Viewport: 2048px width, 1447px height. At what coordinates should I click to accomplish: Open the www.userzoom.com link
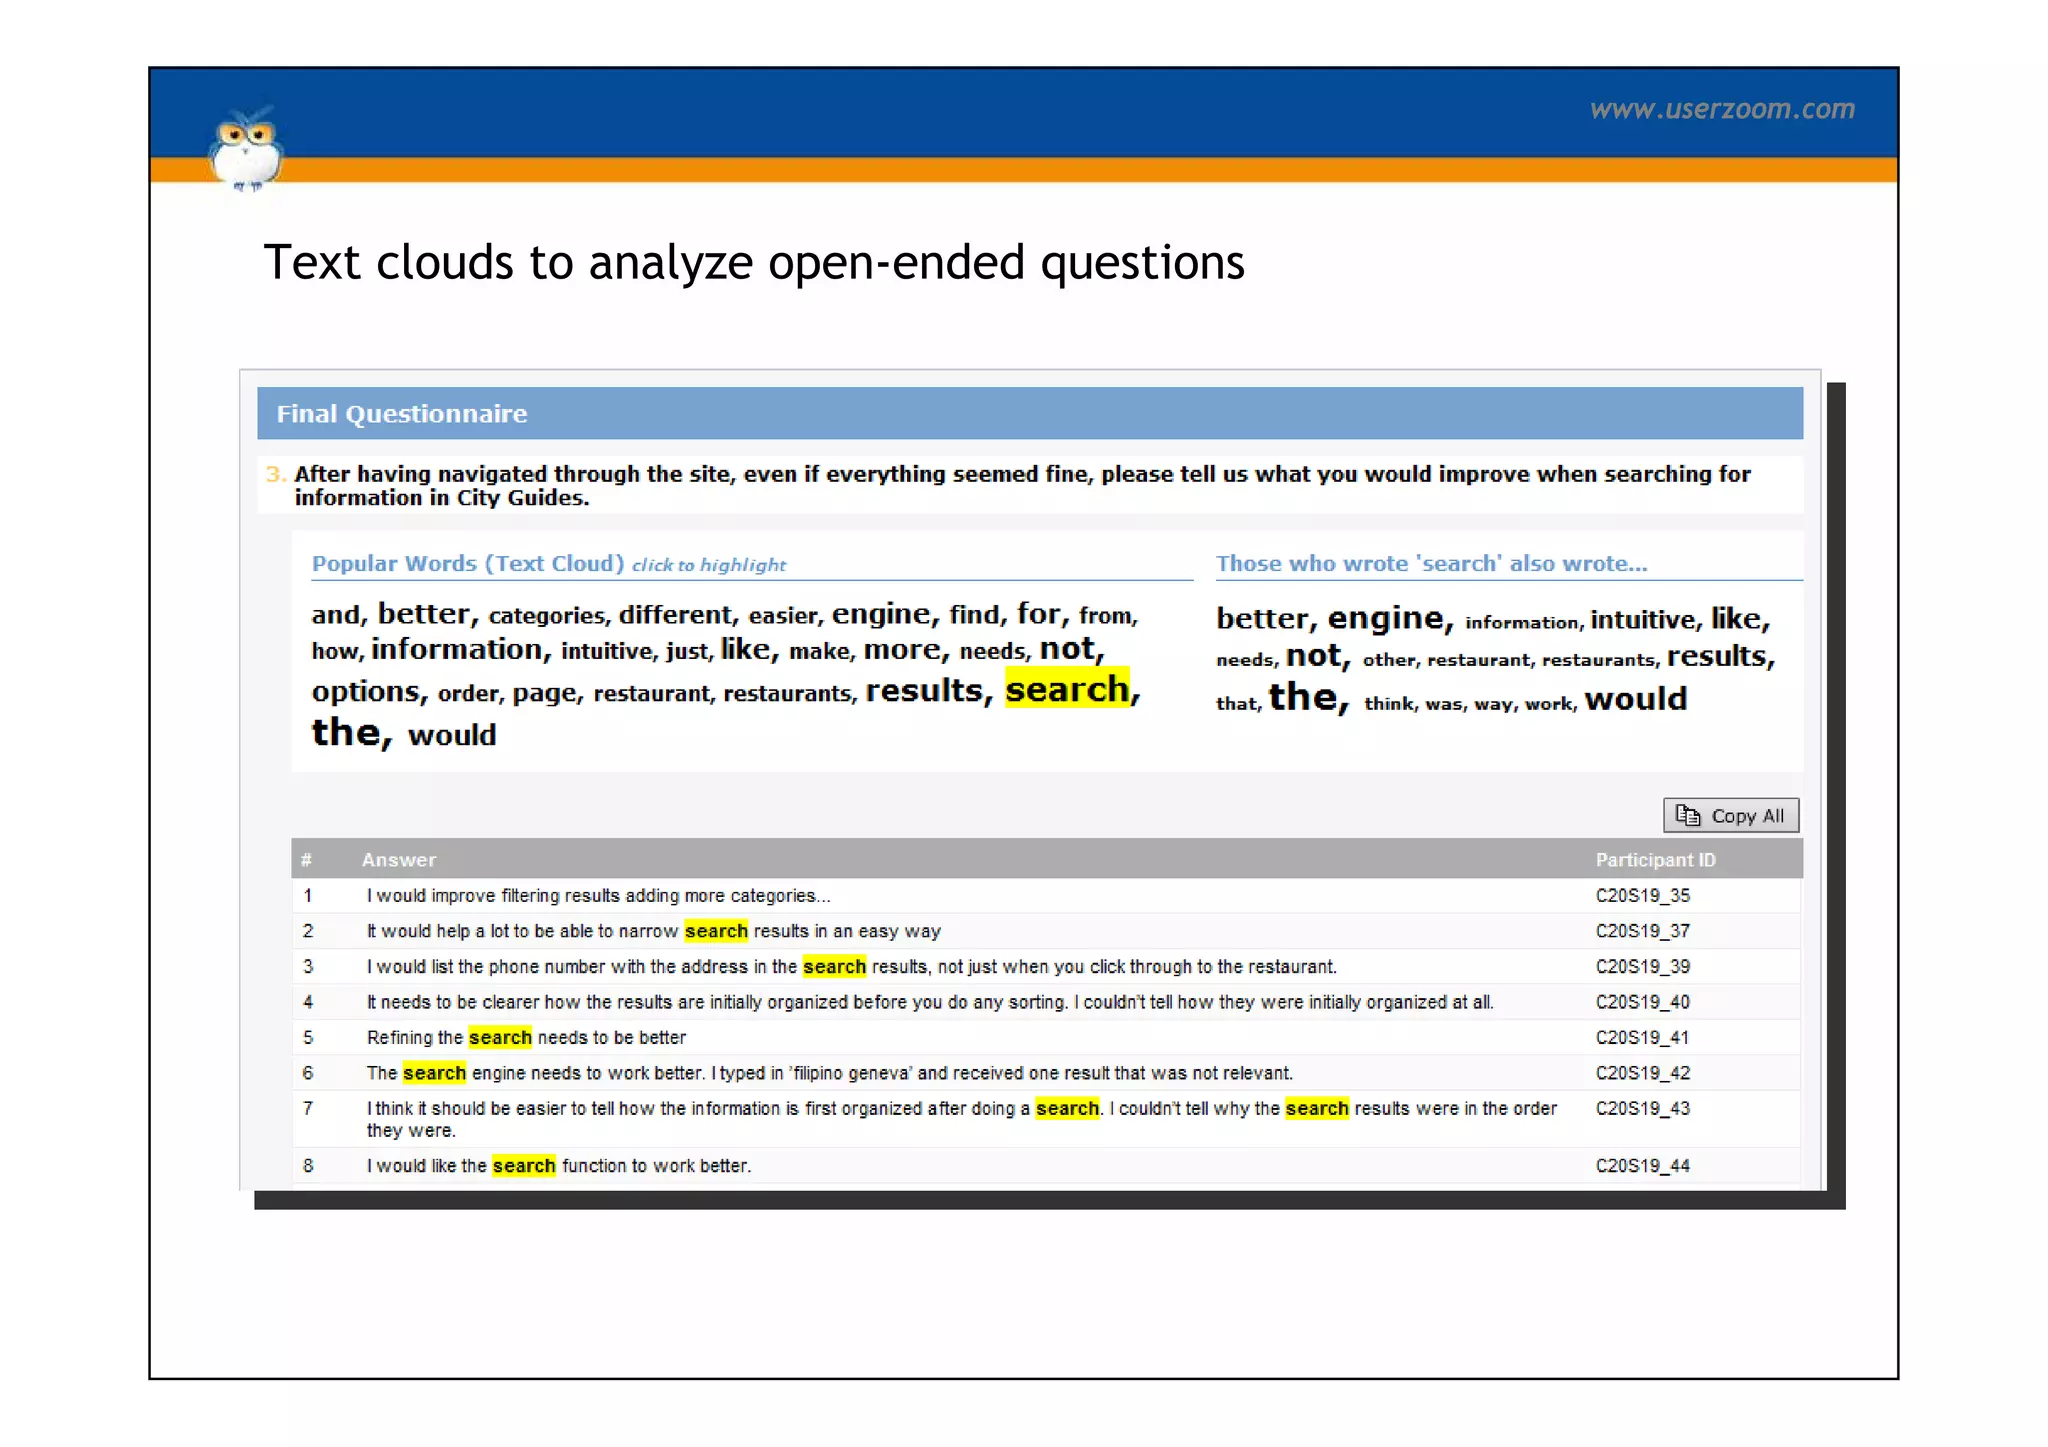[1721, 109]
